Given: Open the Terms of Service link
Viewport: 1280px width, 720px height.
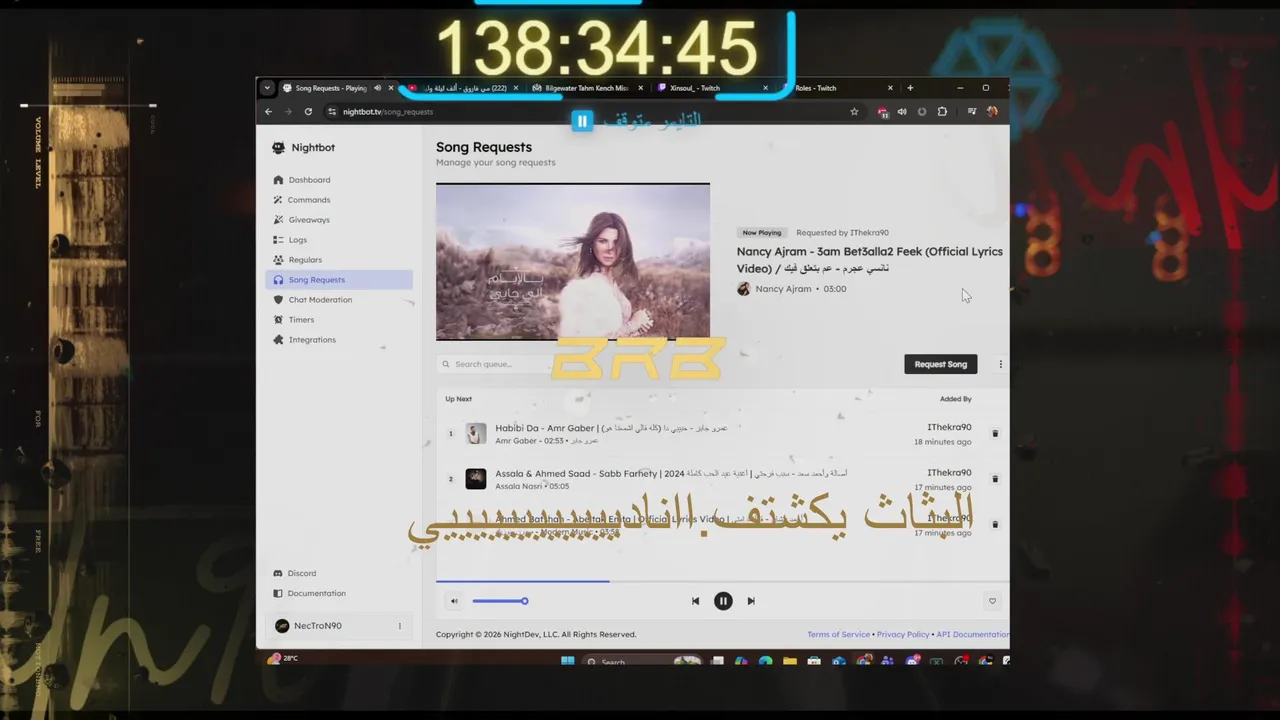Looking at the screenshot, I should 838,634.
